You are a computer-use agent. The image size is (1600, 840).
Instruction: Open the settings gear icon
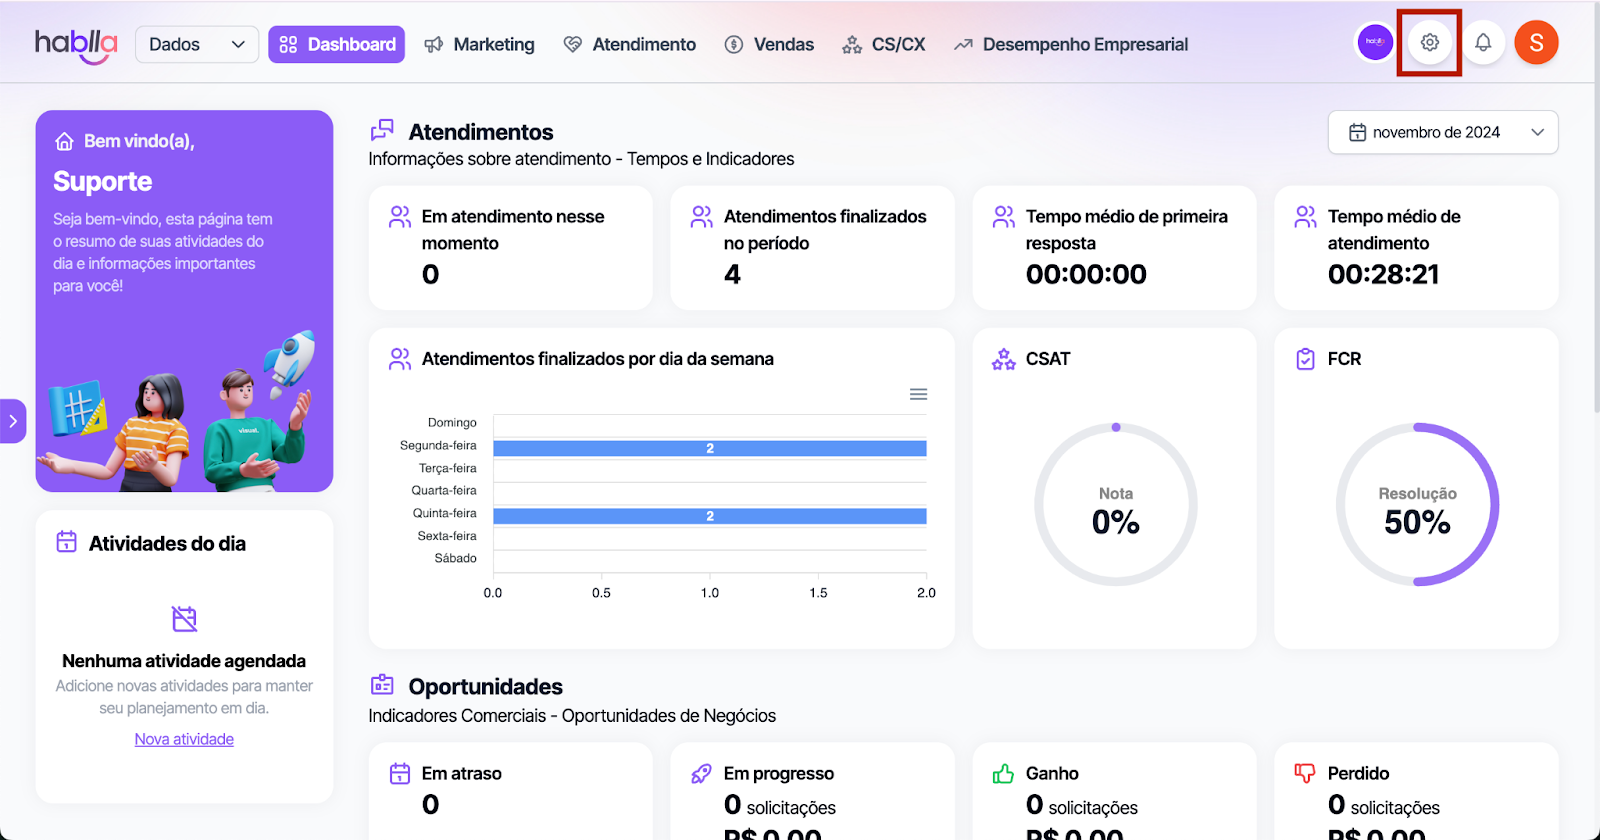(1429, 43)
